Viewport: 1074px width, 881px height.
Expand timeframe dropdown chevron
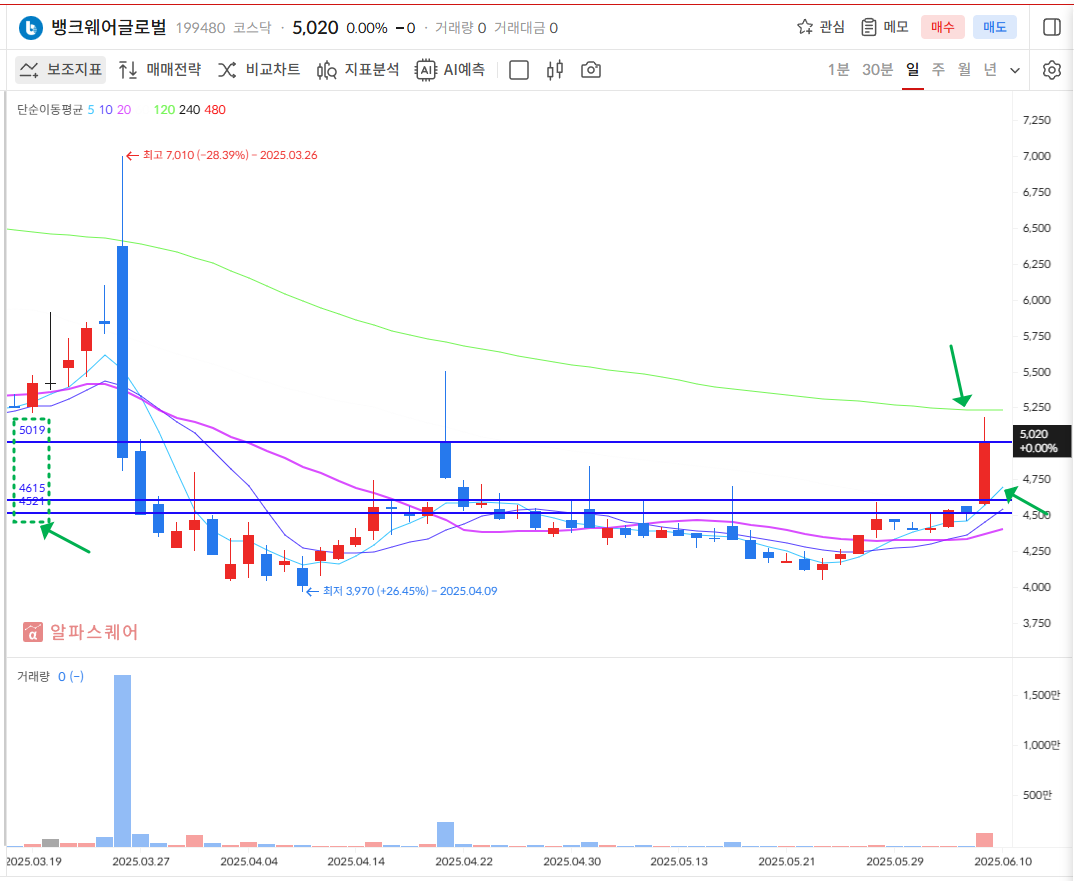[x=1015, y=71]
